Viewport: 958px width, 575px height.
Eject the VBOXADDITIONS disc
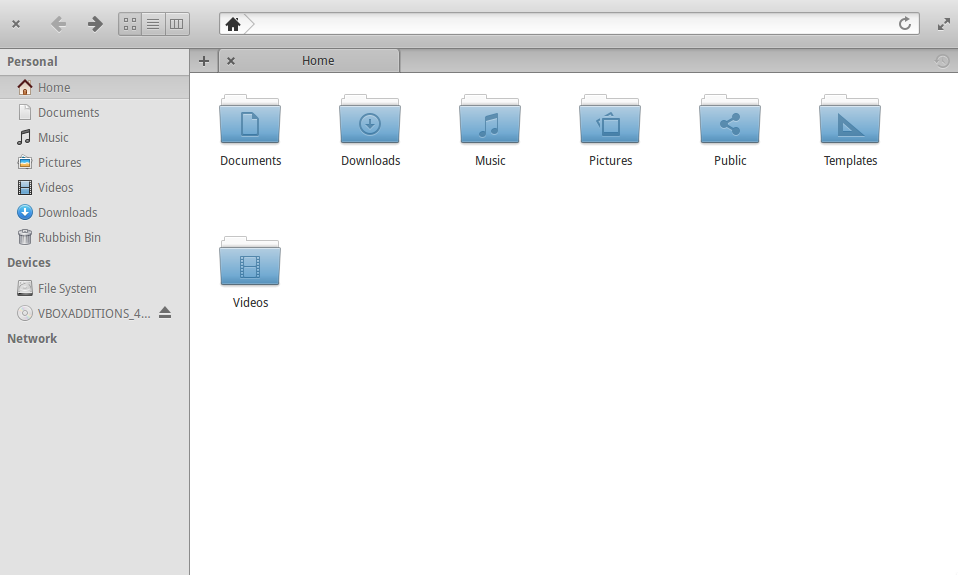tap(165, 313)
